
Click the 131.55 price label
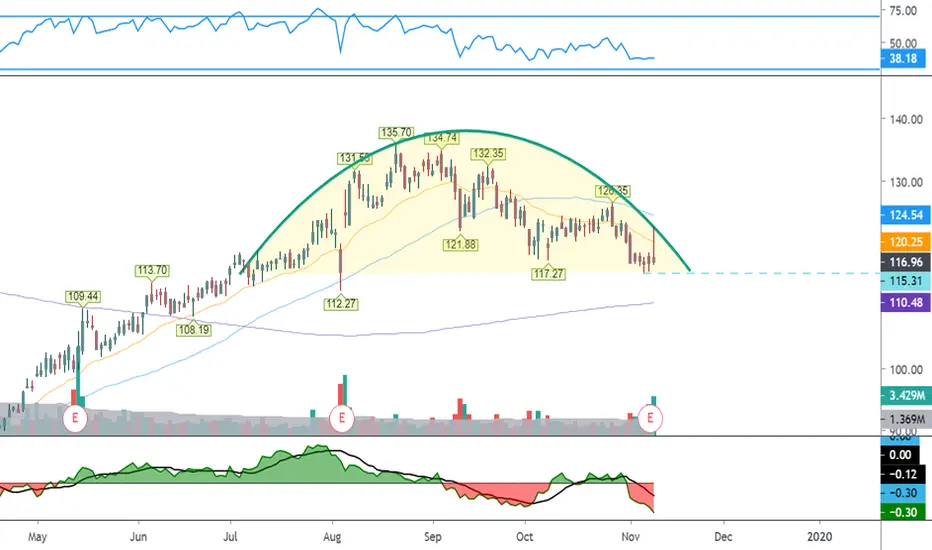tap(355, 158)
